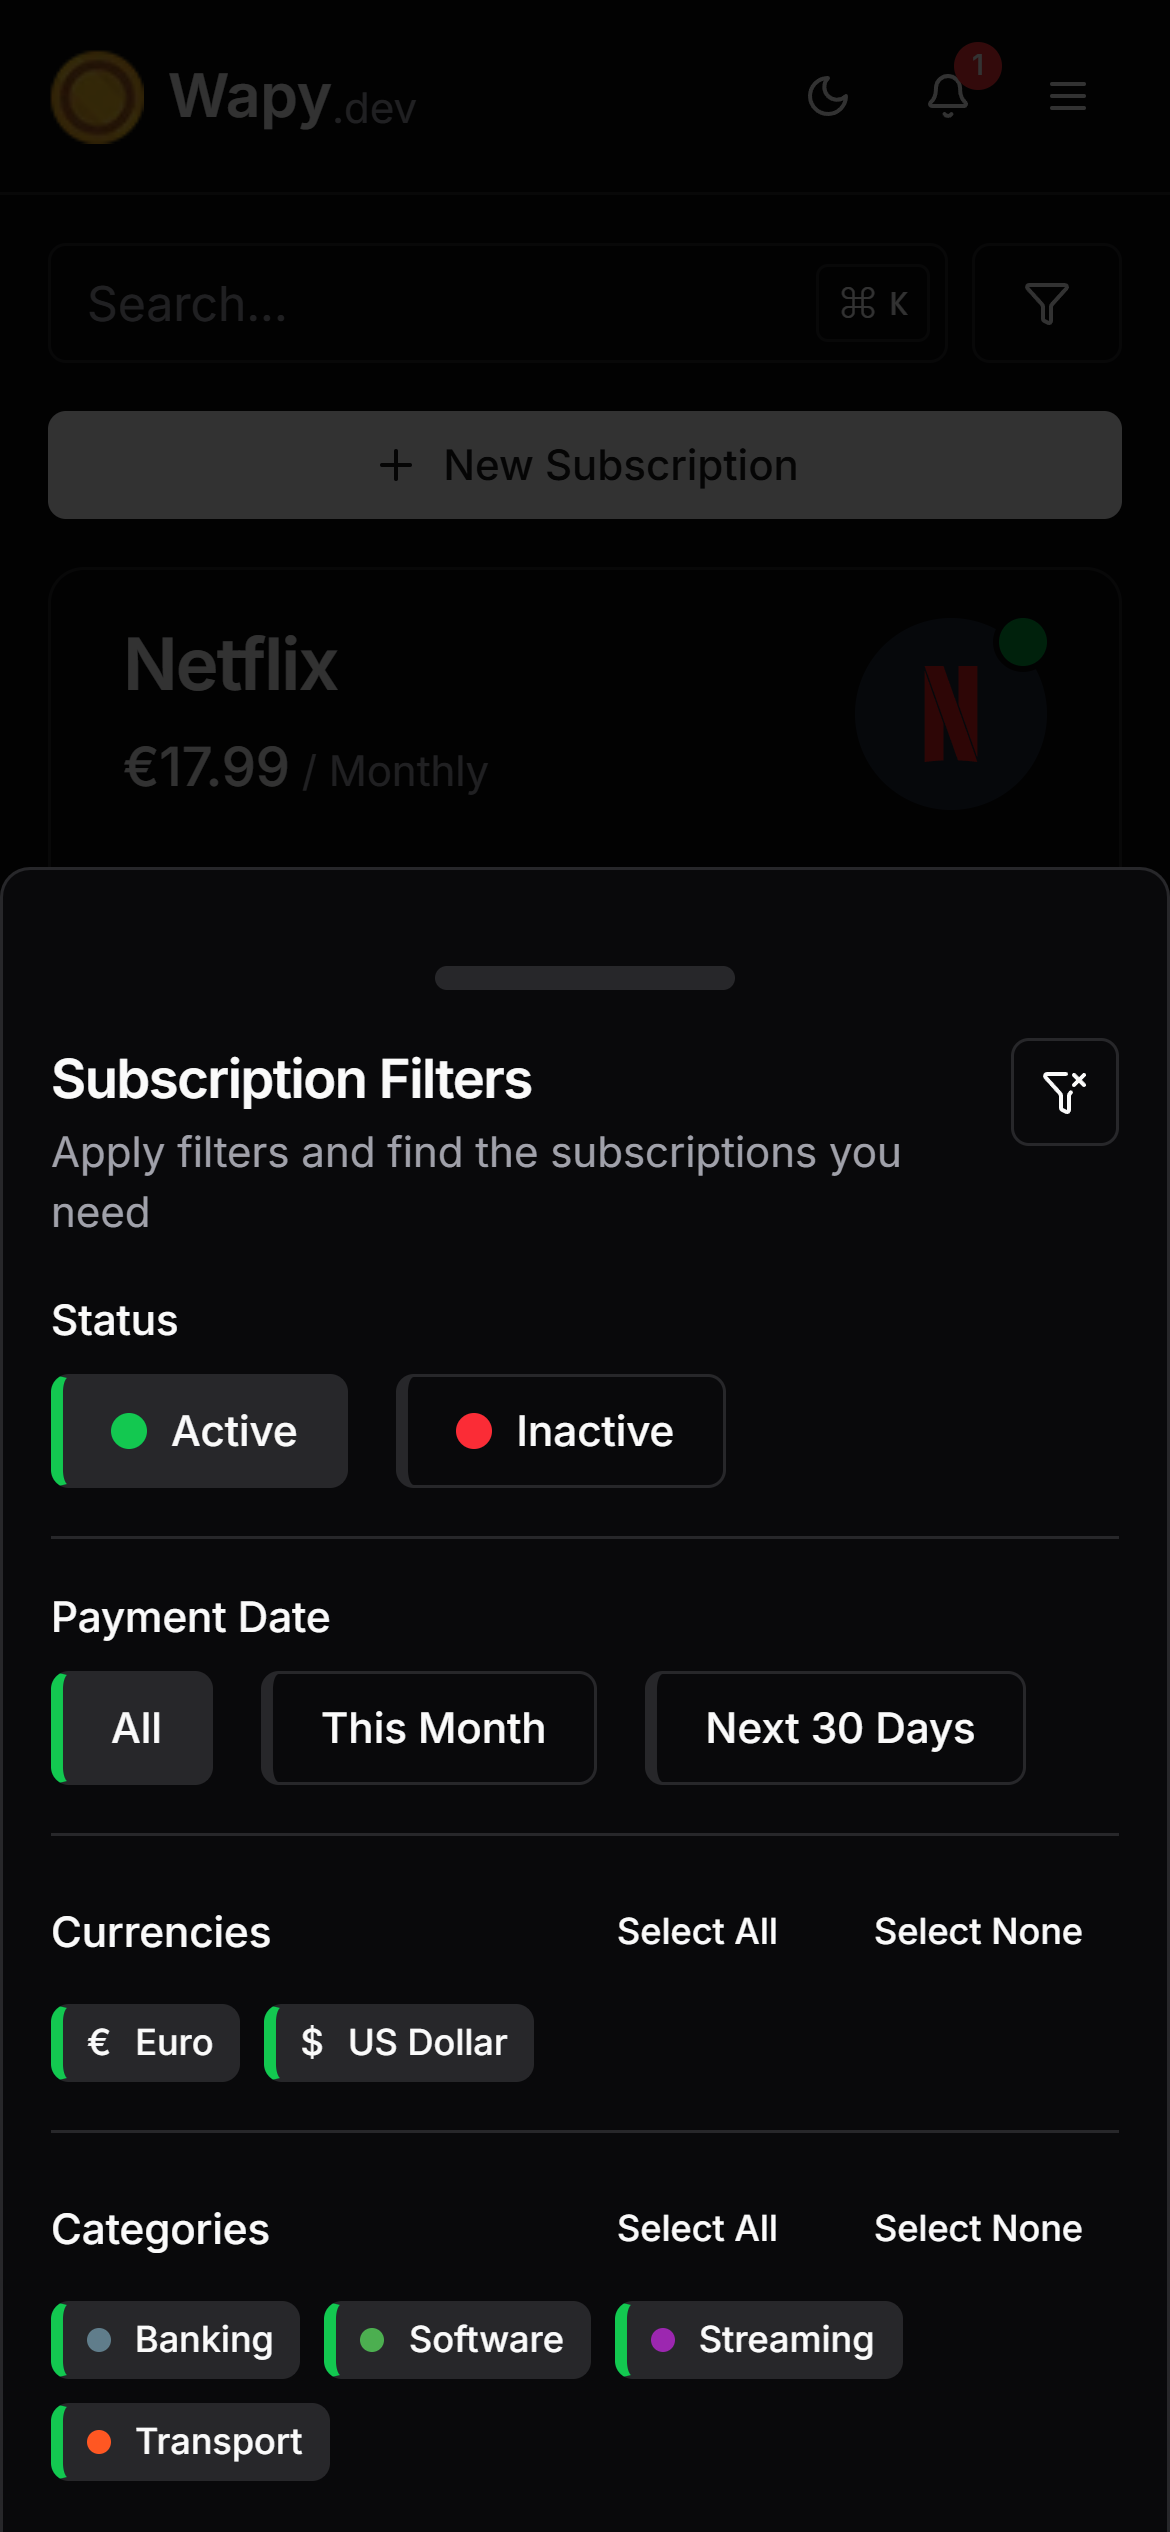Click the Netflix logo icon
The image size is (1170, 2532).
pos(950,714)
